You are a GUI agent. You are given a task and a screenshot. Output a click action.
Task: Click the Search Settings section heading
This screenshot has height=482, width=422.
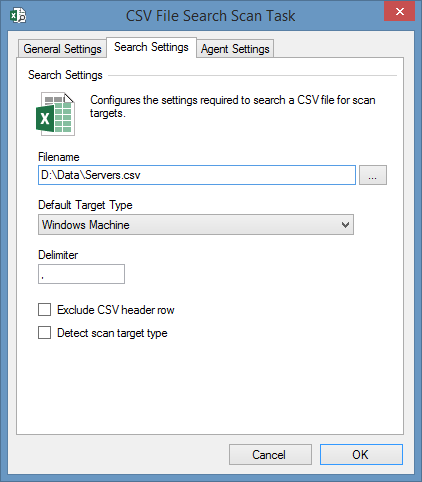pyautogui.click(x=65, y=75)
